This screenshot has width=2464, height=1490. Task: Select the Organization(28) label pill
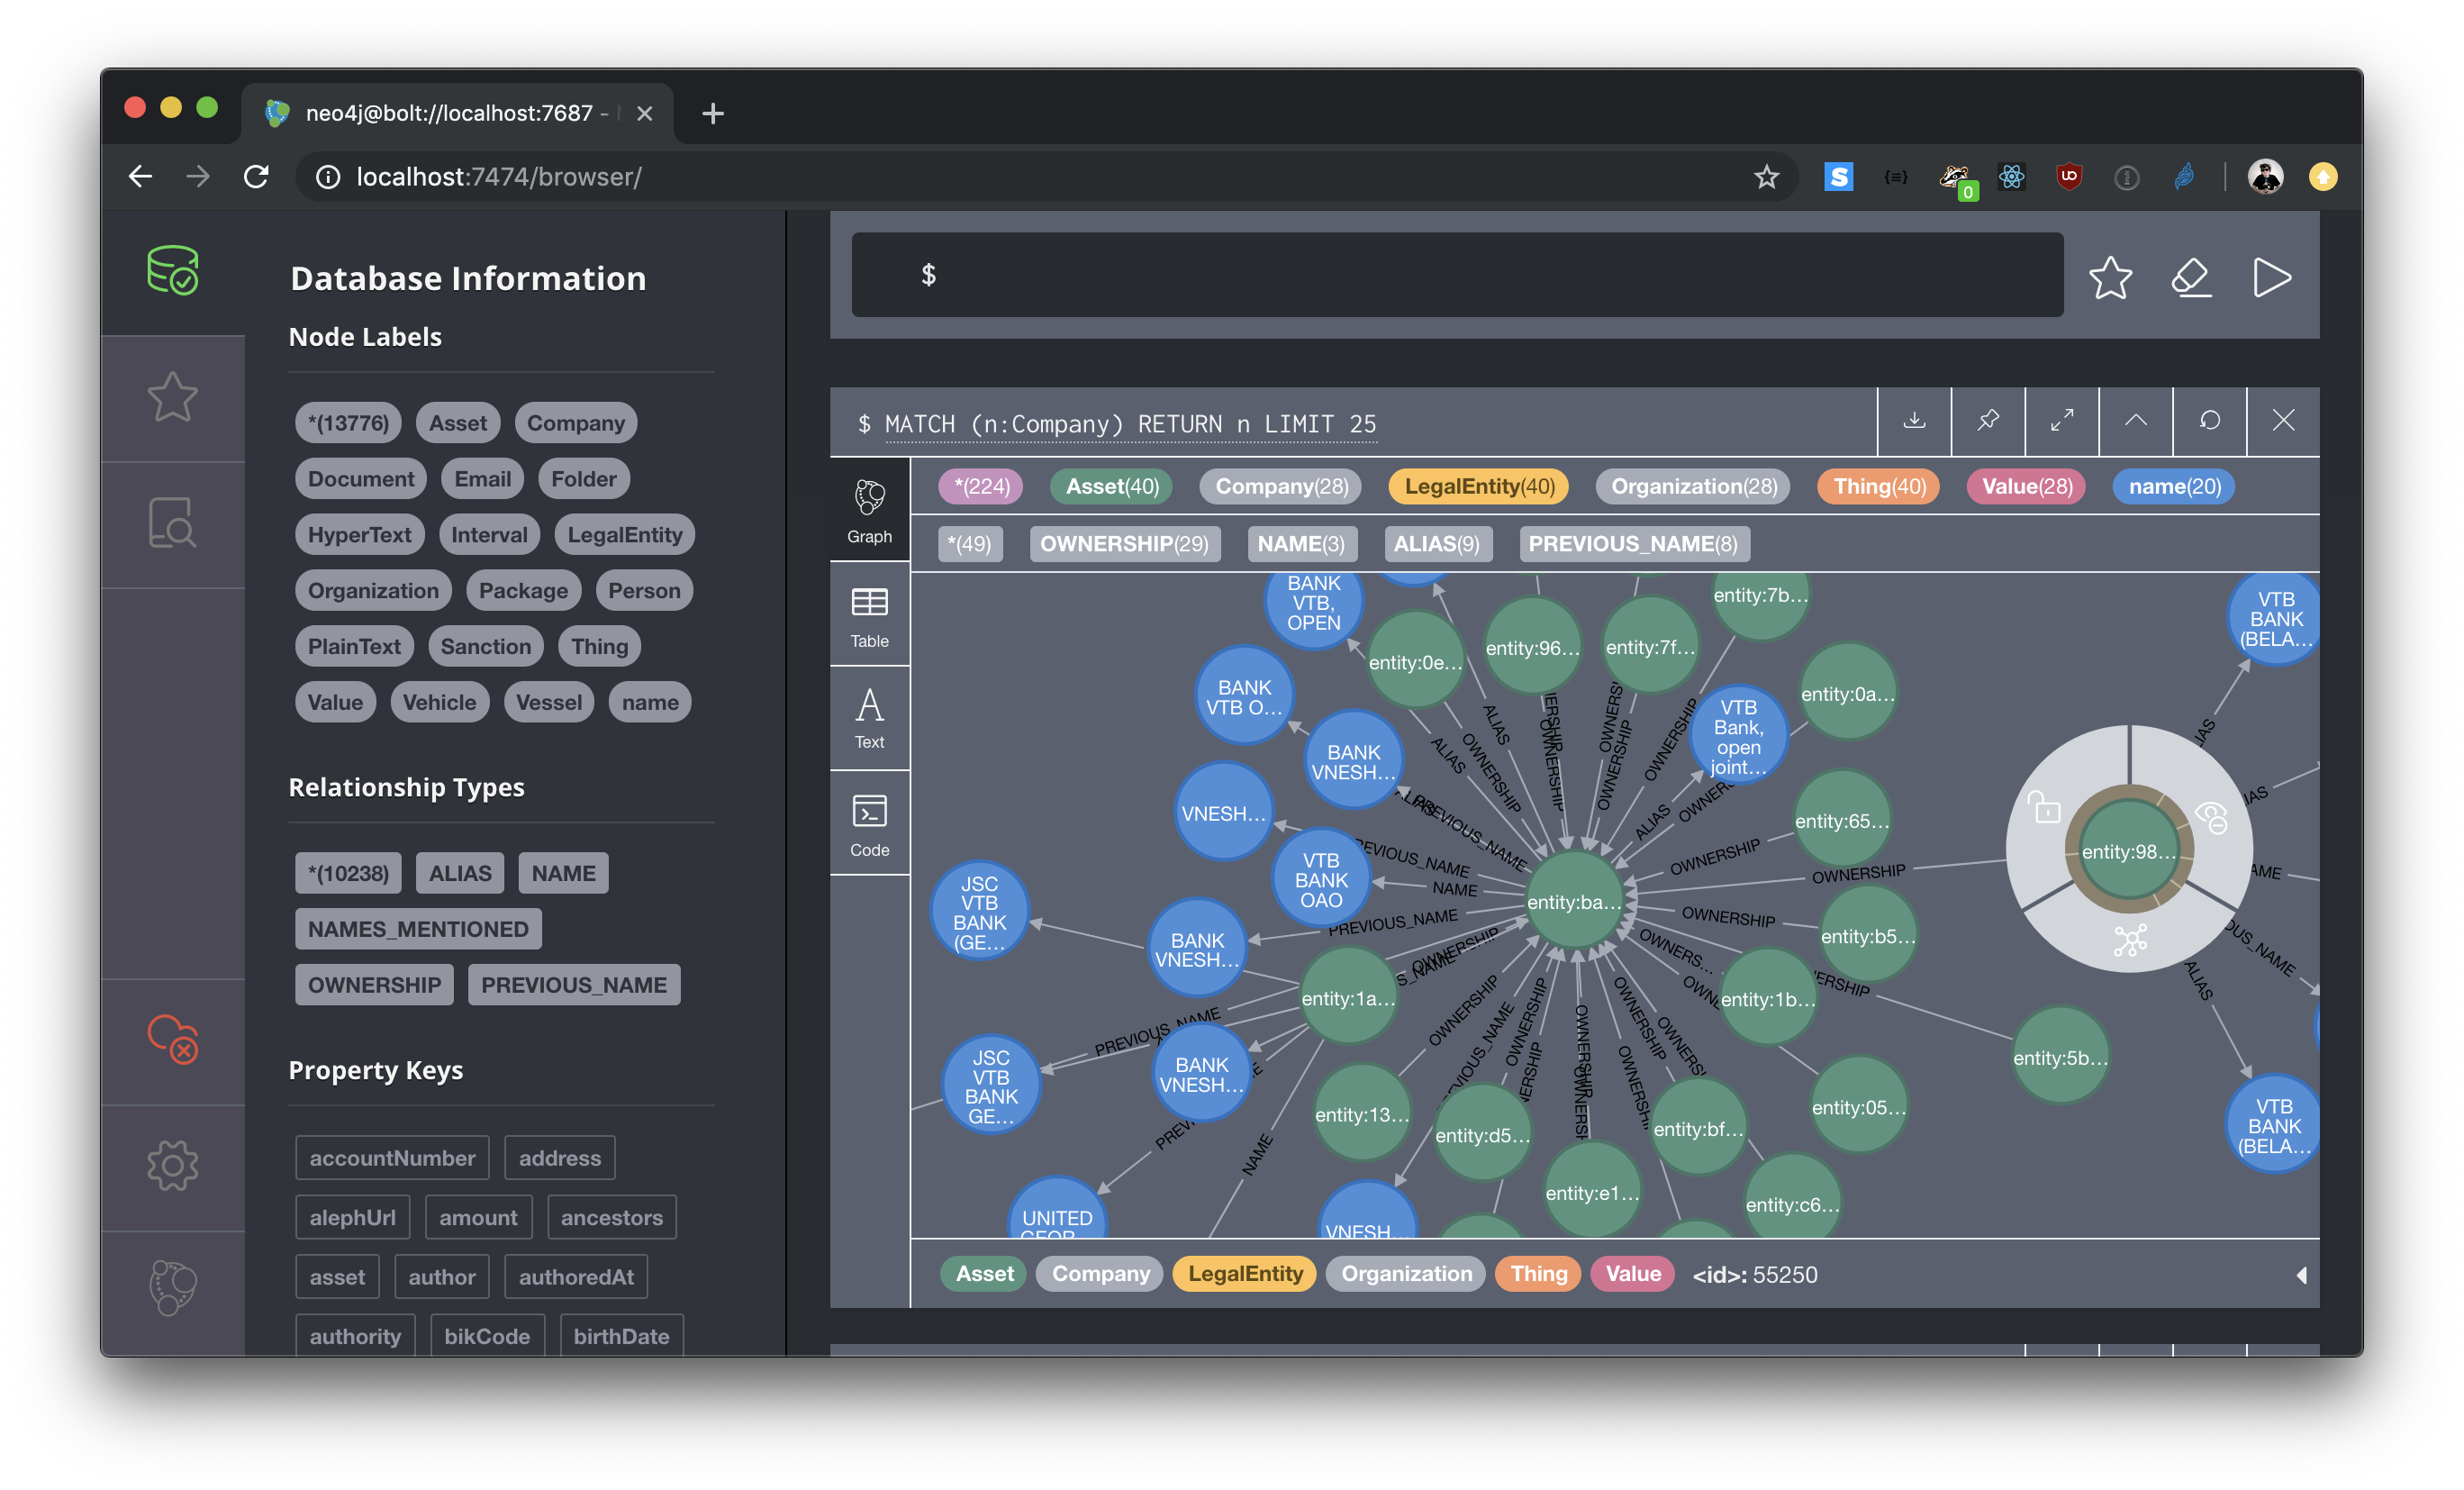point(1693,487)
